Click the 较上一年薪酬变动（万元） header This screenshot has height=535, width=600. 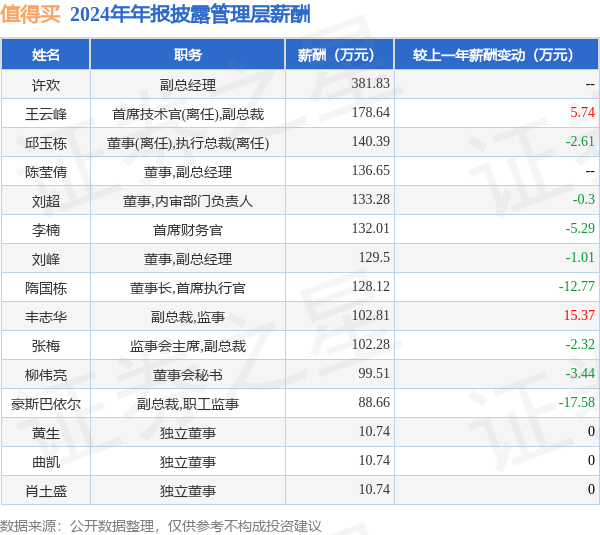[496, 55]
